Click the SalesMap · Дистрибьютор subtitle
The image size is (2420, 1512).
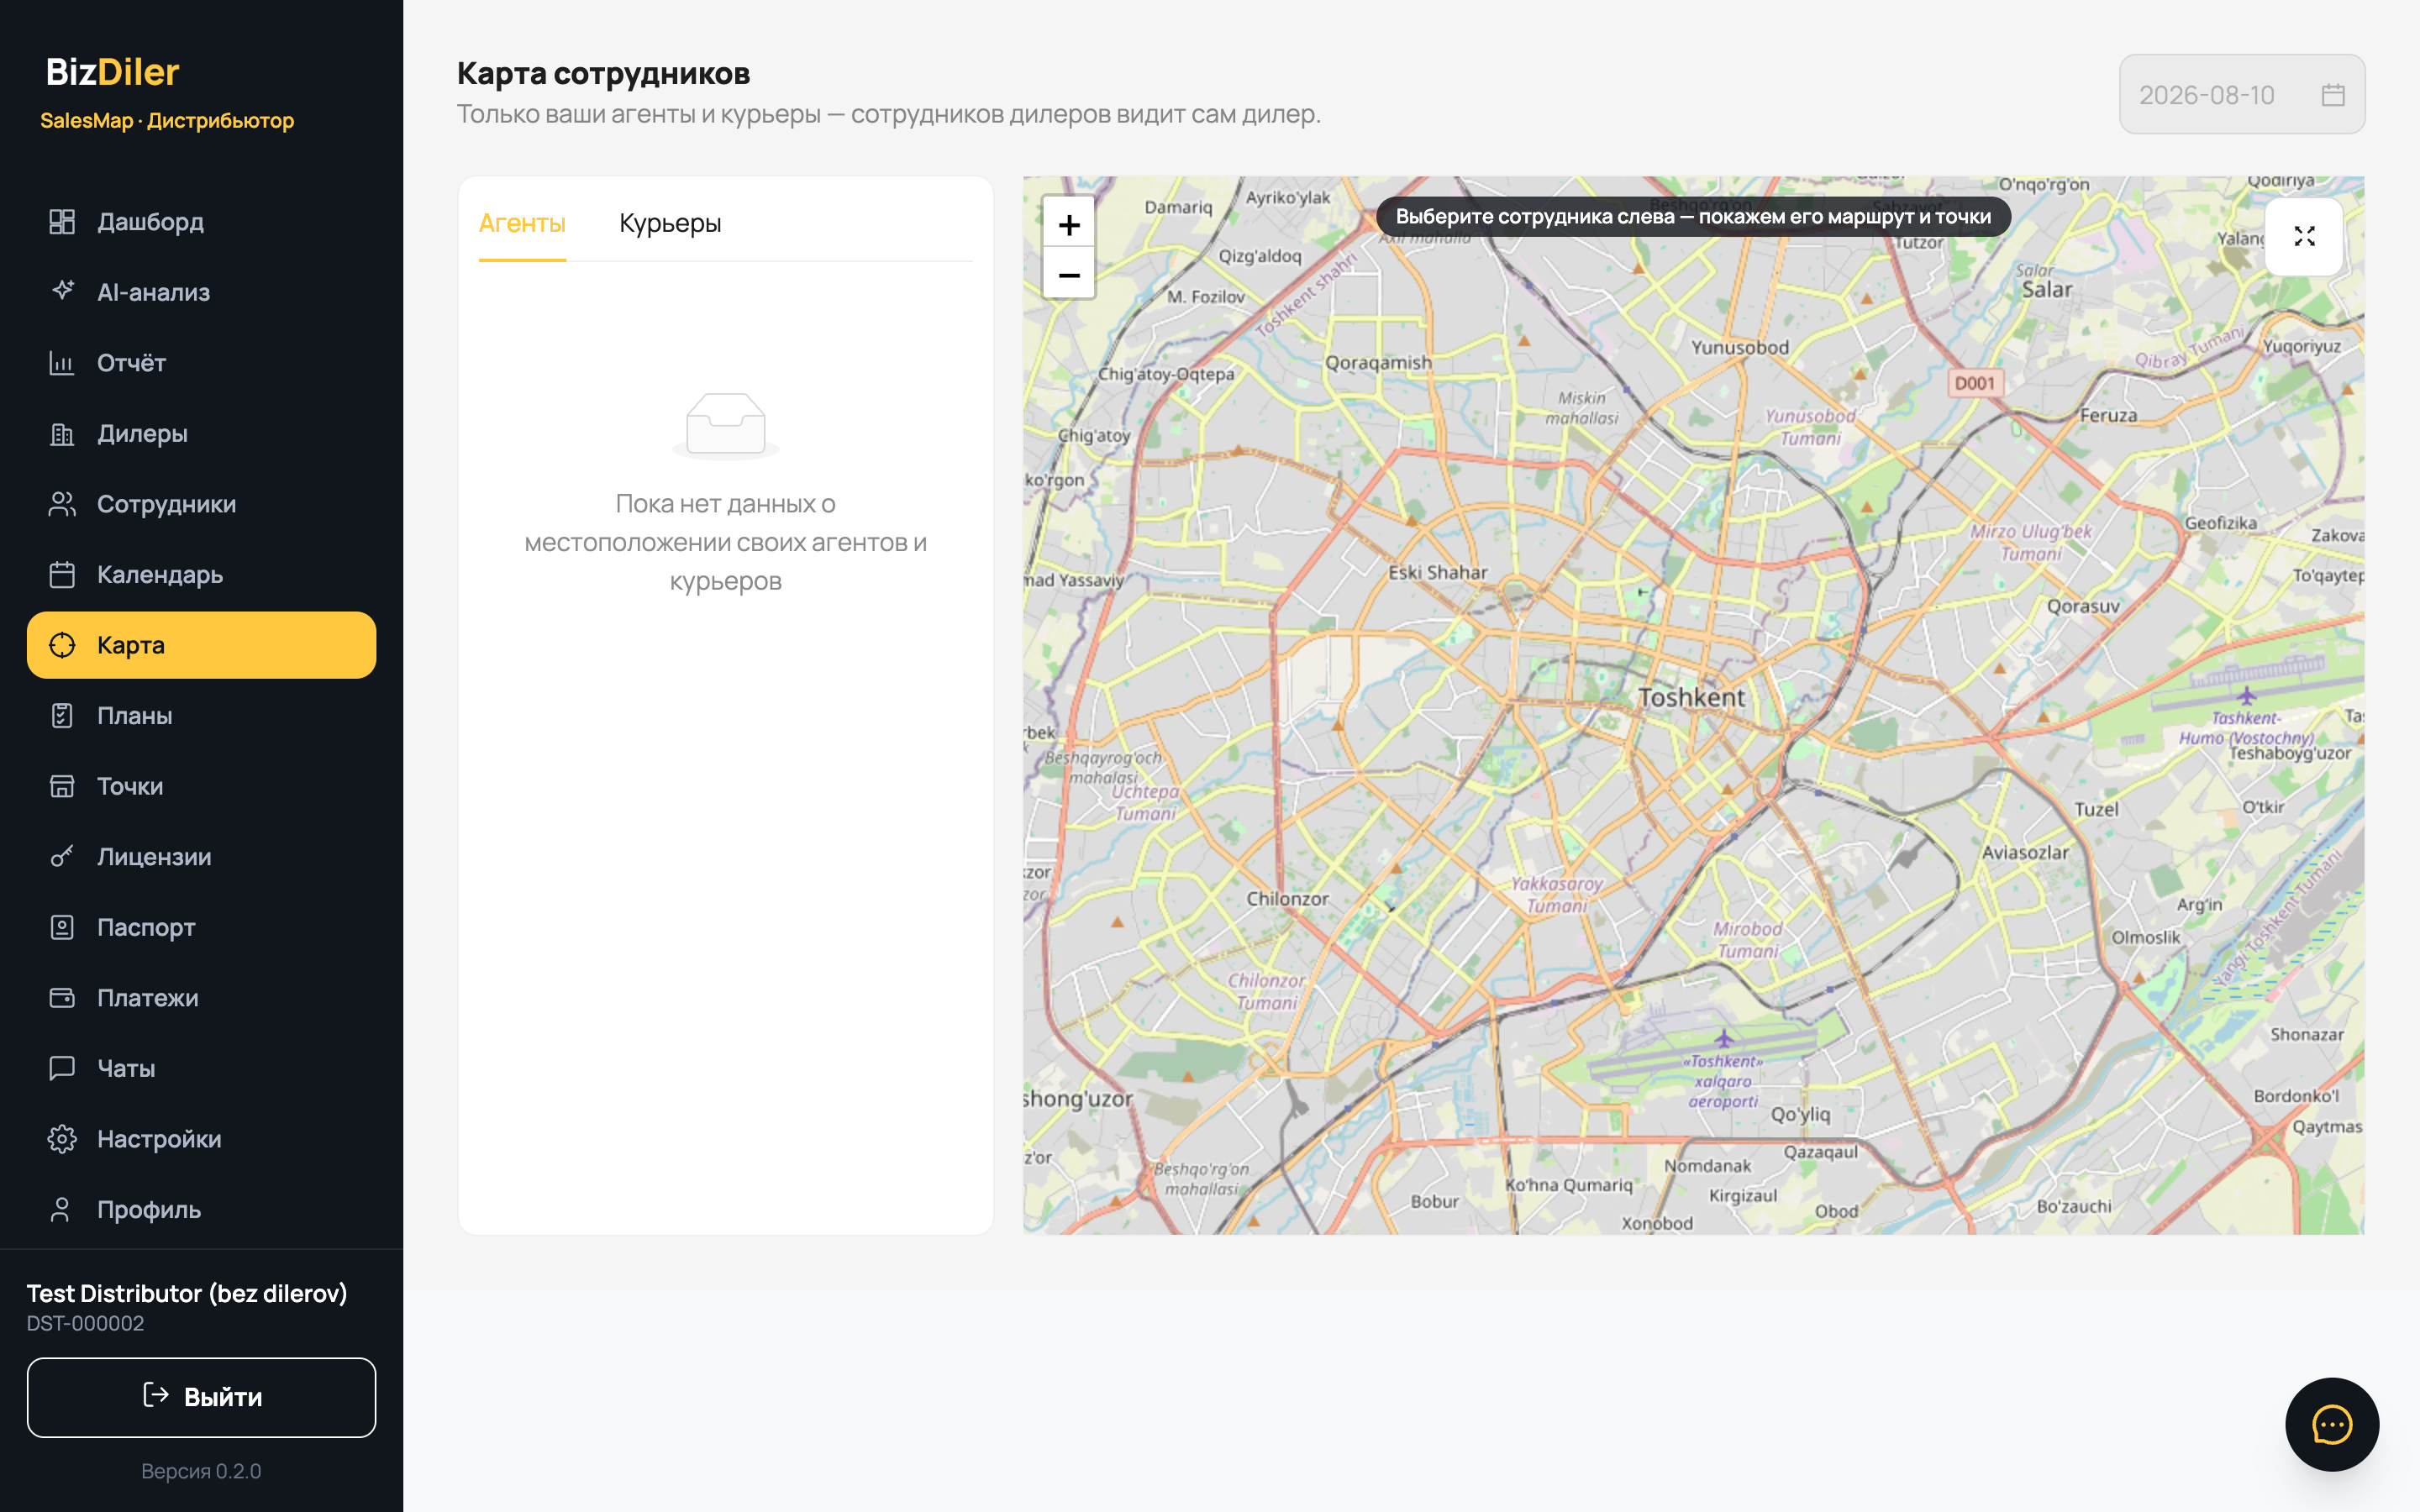coord(167,121)
